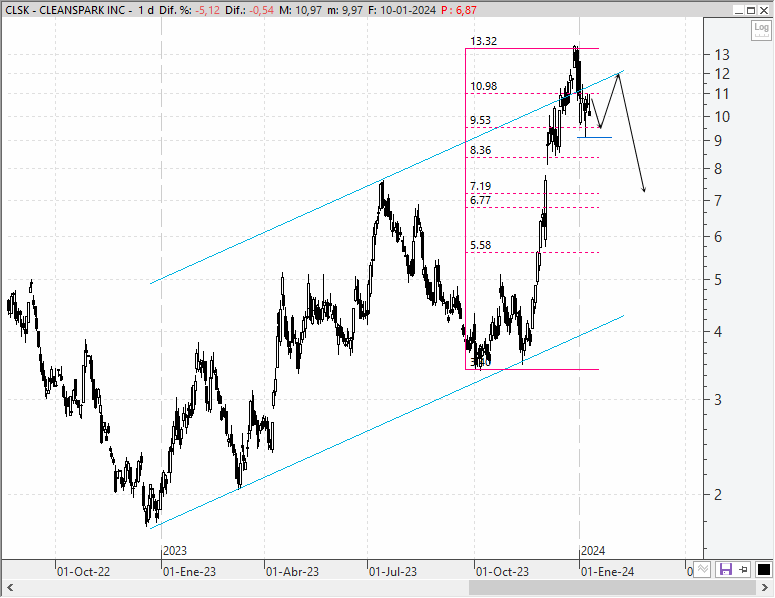Click the Dif. % value -5,12
The height and width of the screenshot is (598, 775).
[207, 10]
